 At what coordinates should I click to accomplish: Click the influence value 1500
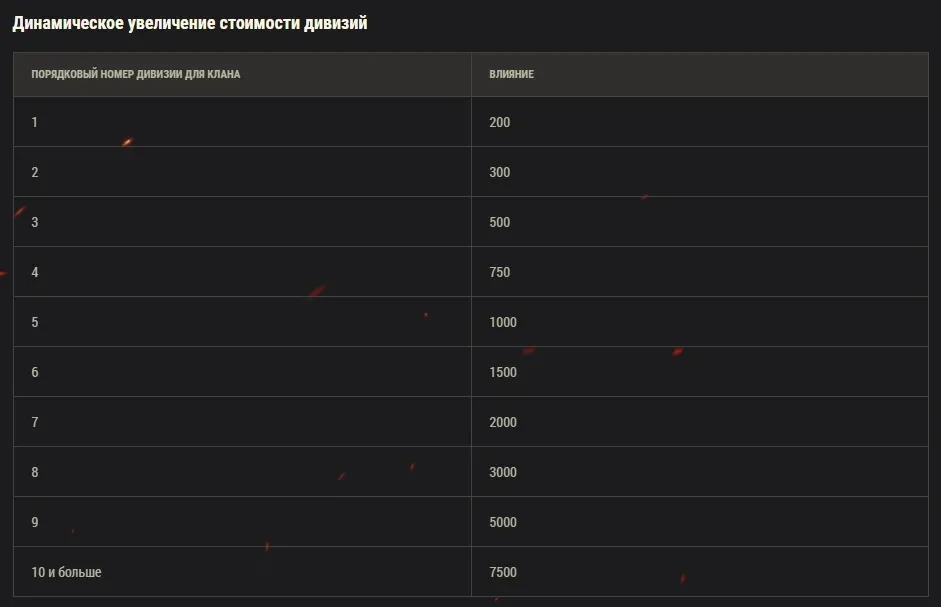(503, 372)
